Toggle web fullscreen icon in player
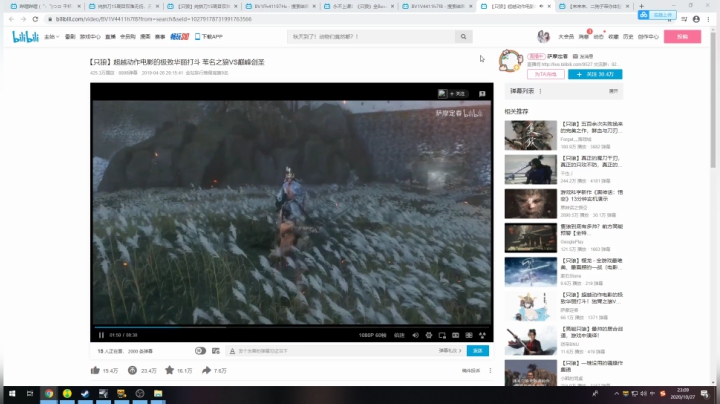 [468, 335]
